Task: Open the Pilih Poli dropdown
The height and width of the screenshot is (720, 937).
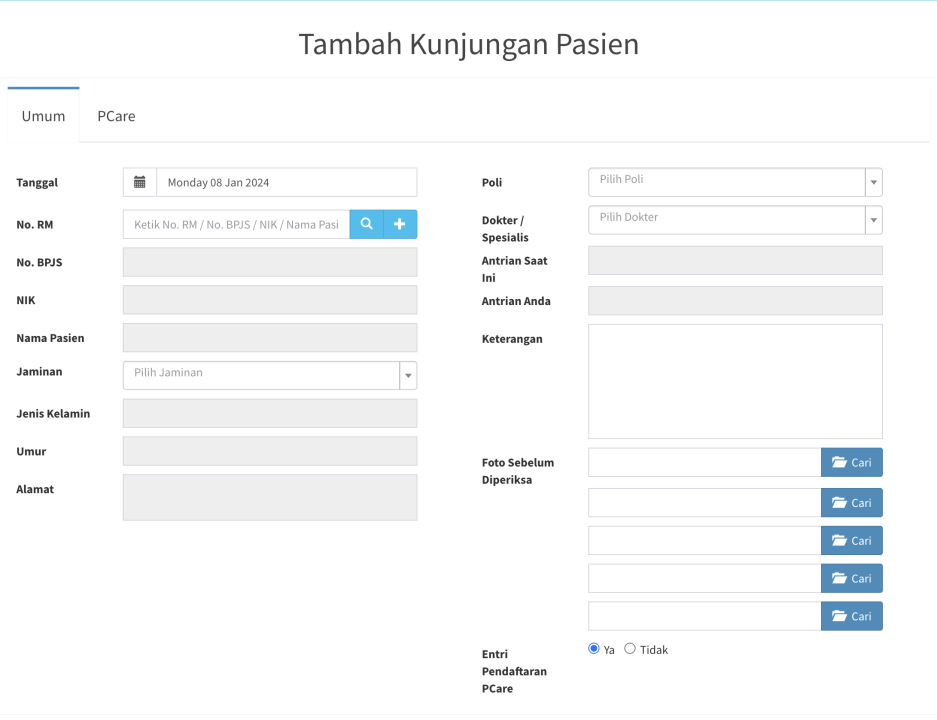Action: coord(735,182)
